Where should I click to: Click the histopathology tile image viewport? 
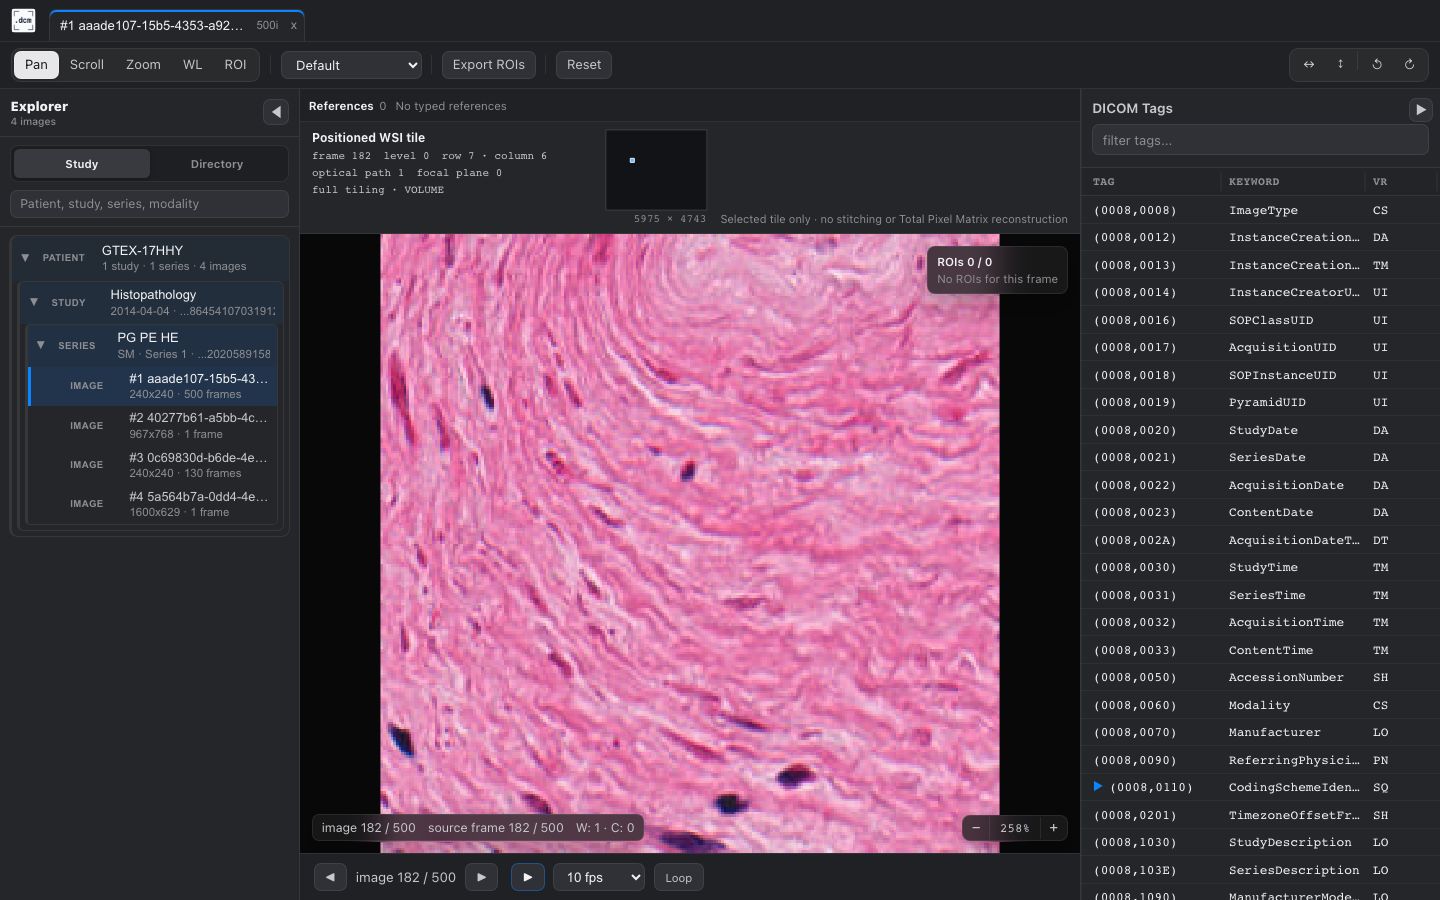[x=689, y=543]
